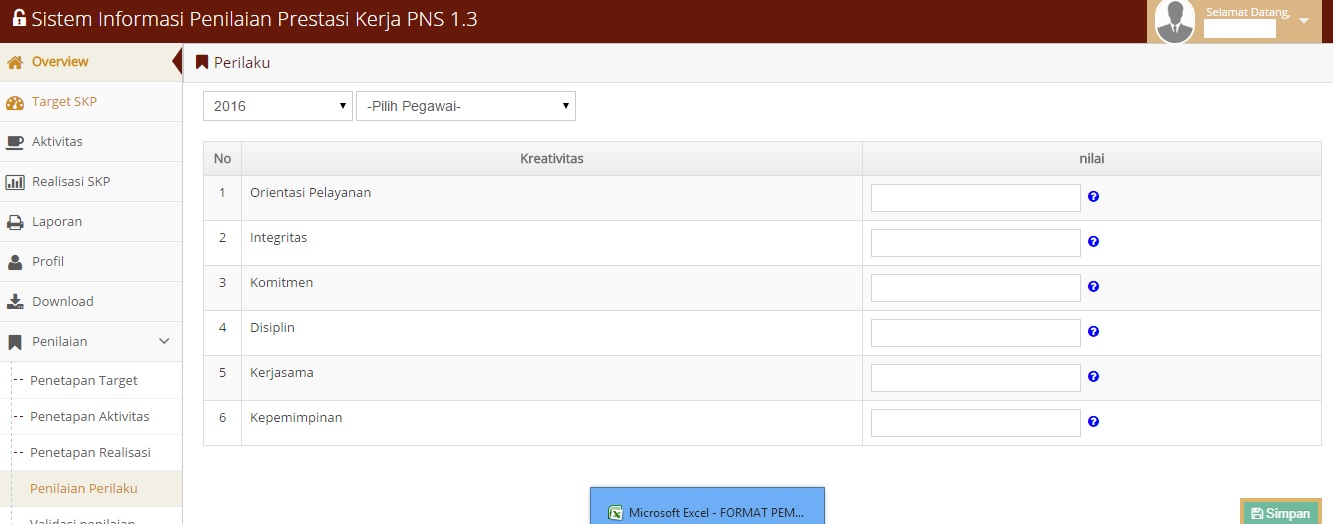Viewport: 1333px width, 524px height.
Task: Click the Simpan save button
Action: click(1280, 513)
